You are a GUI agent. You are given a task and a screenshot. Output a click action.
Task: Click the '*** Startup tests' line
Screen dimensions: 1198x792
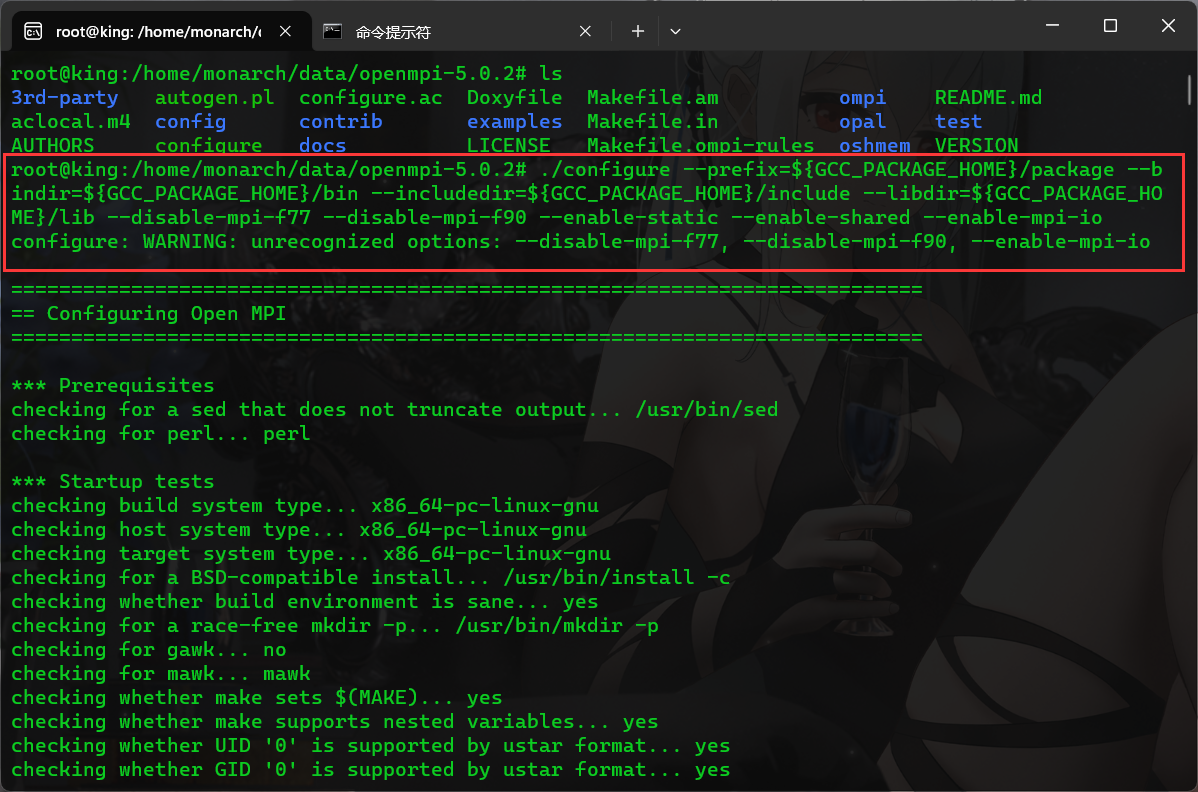pos(112,481)
